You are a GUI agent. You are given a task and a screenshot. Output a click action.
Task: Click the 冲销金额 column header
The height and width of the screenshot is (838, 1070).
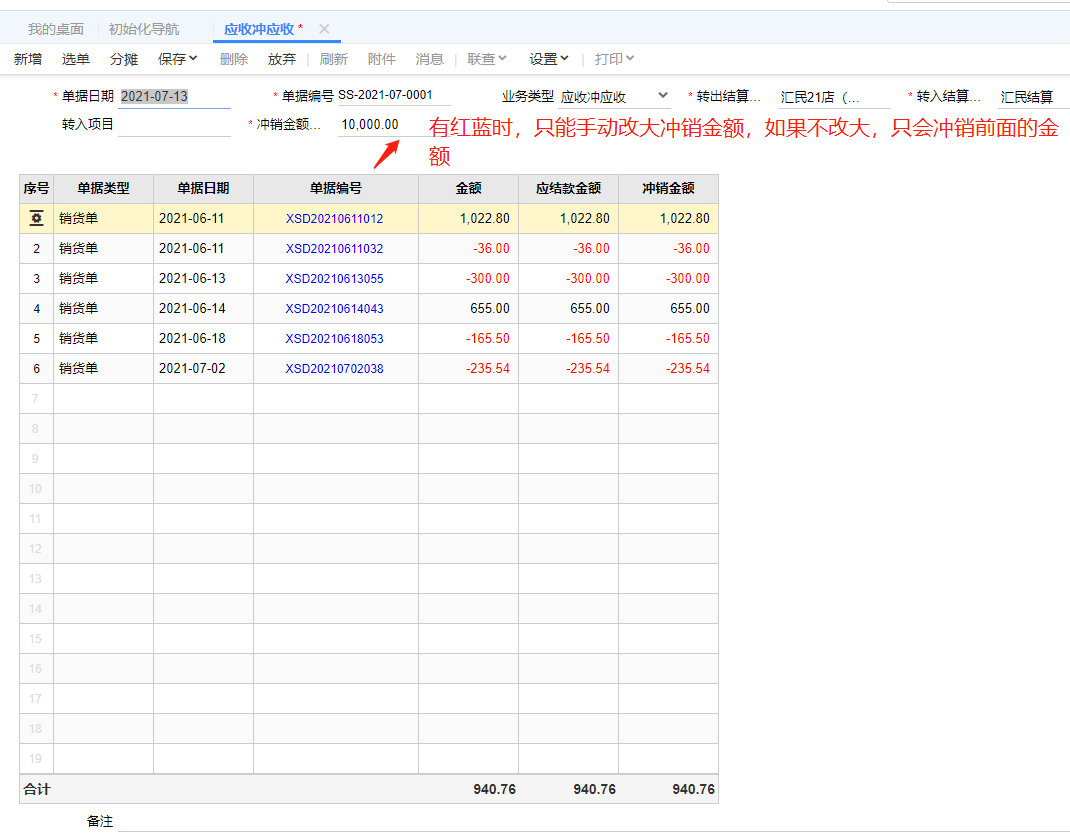[669, 189]
